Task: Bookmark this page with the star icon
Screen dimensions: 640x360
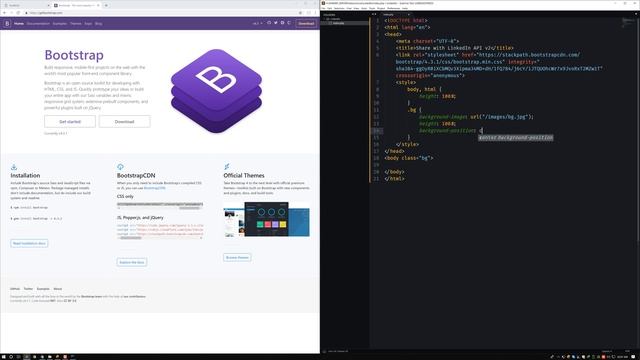Action: pyautogui.click(x=301, y=13)
